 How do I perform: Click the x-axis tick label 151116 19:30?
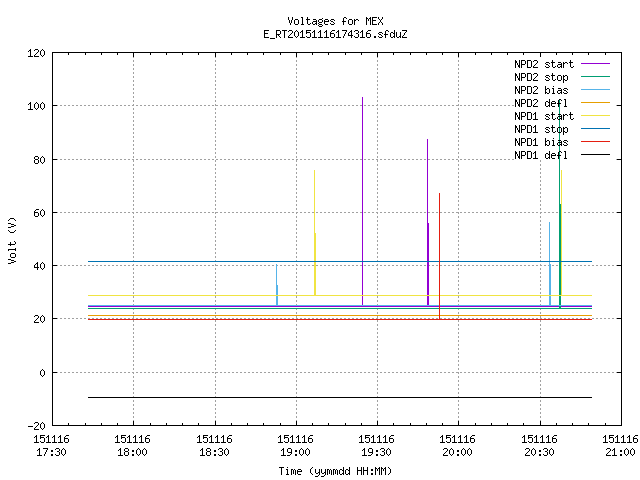[376, 446]
